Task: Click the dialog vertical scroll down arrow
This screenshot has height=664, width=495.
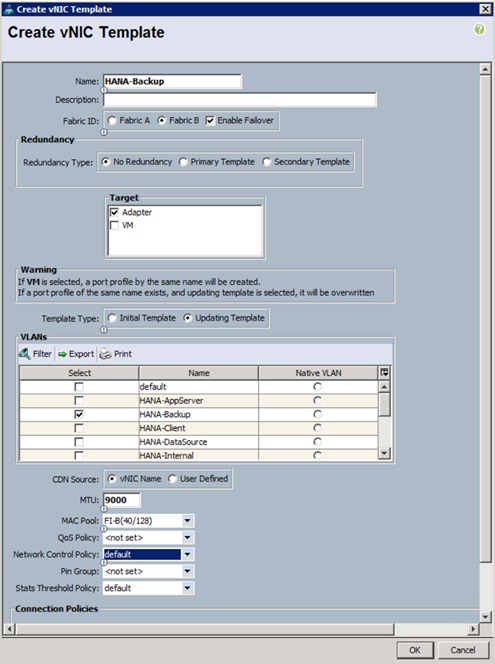Action: coord(485,617)
